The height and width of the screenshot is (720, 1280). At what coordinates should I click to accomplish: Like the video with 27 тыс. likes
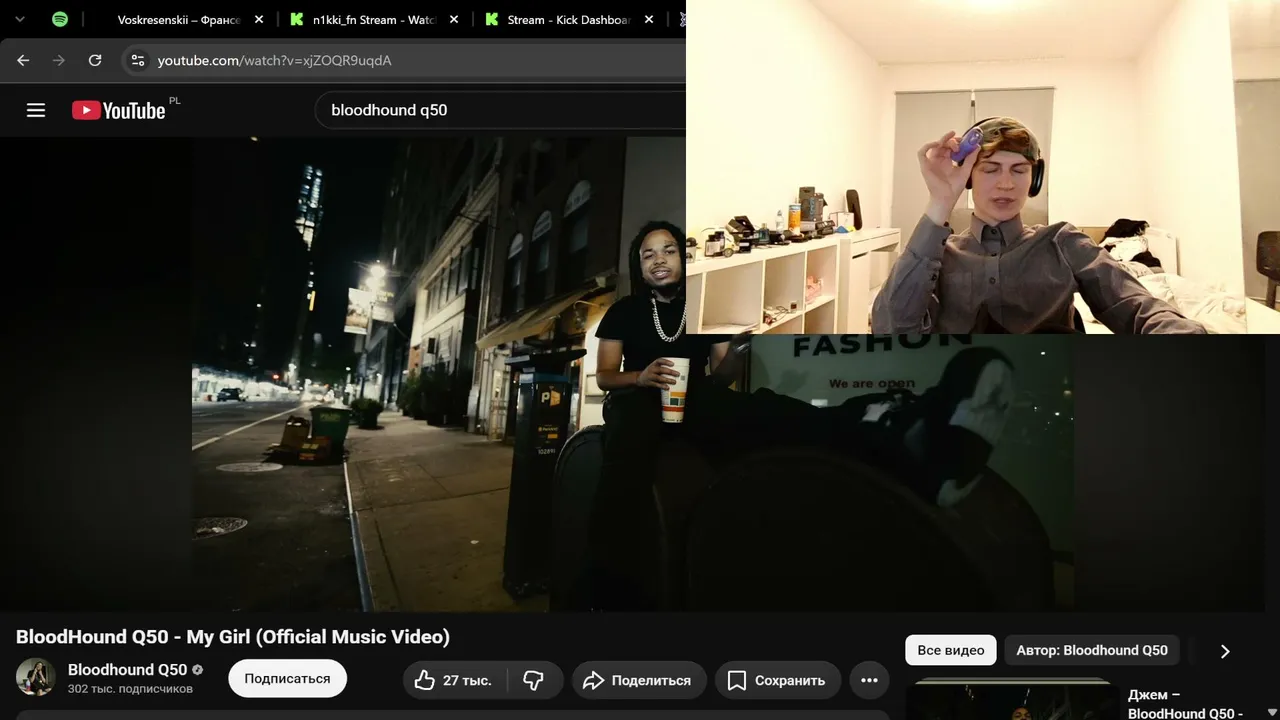point(454,680)
